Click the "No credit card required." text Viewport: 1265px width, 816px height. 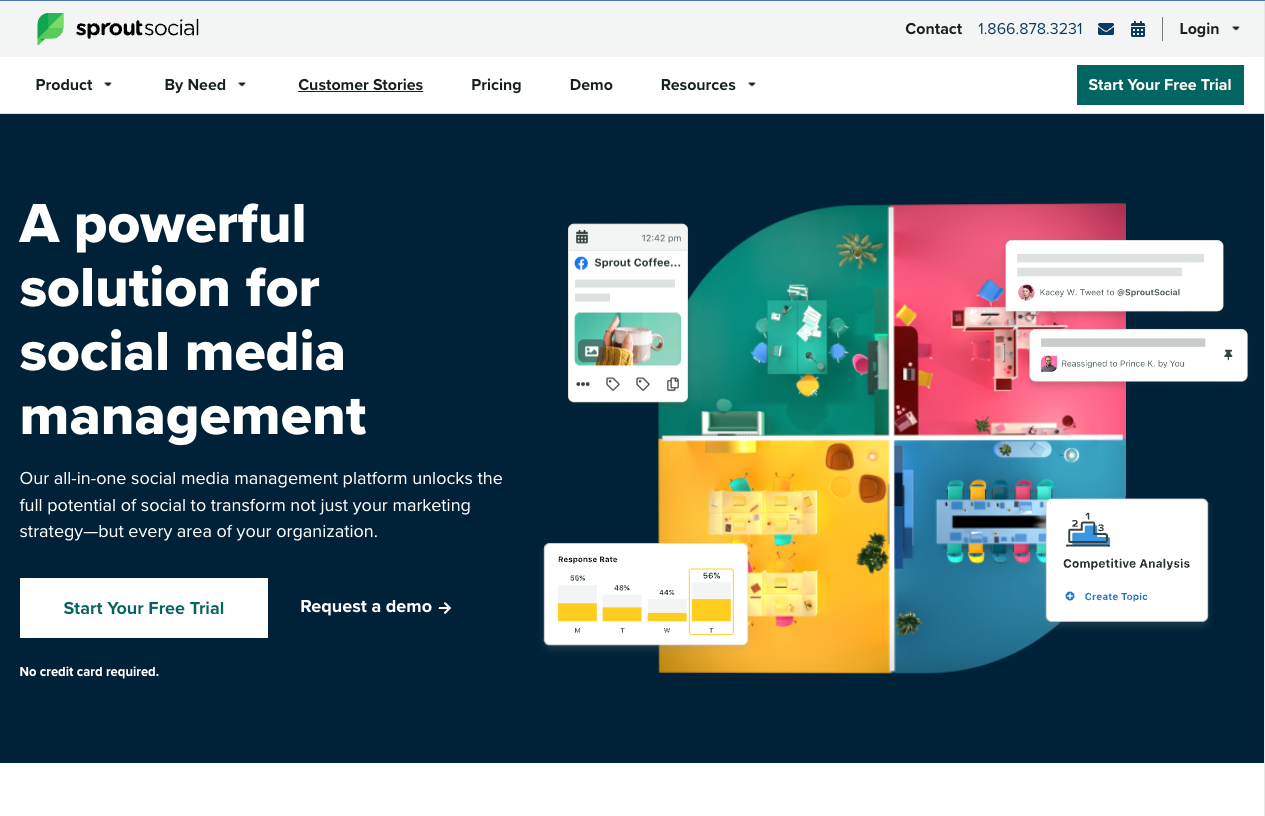pyautogui.click(x=89, y=672)
